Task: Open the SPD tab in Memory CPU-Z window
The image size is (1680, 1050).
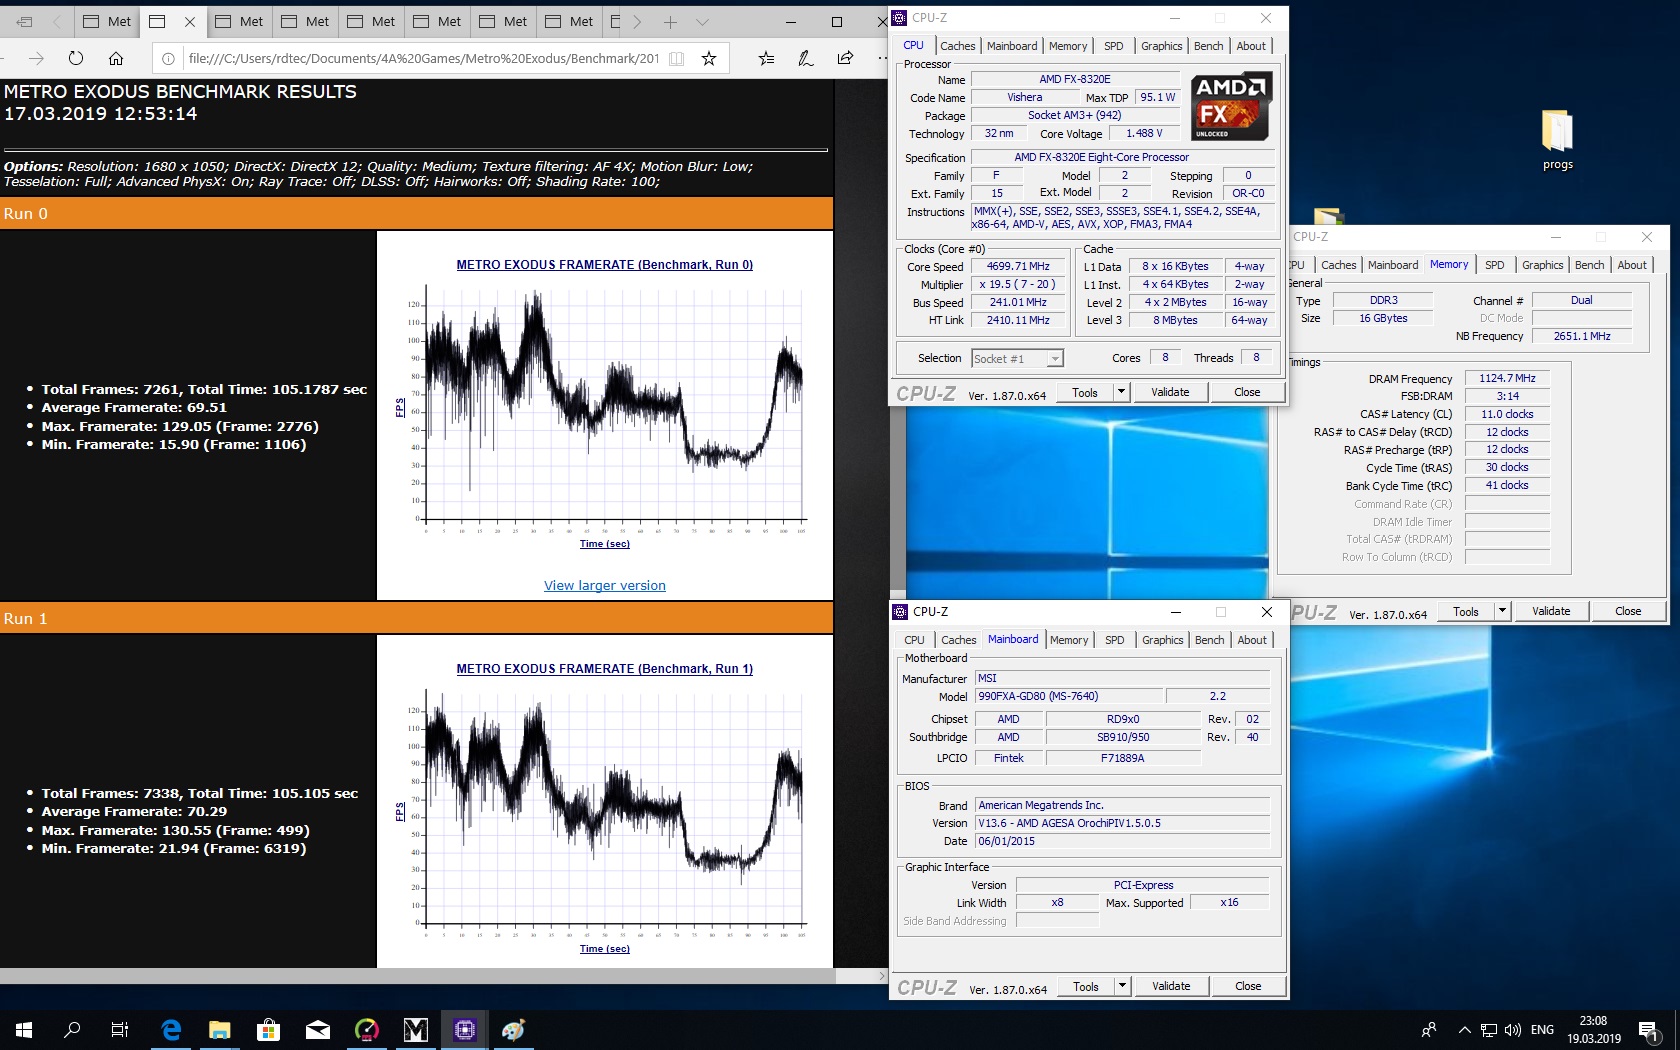Action: (1494, 265)
